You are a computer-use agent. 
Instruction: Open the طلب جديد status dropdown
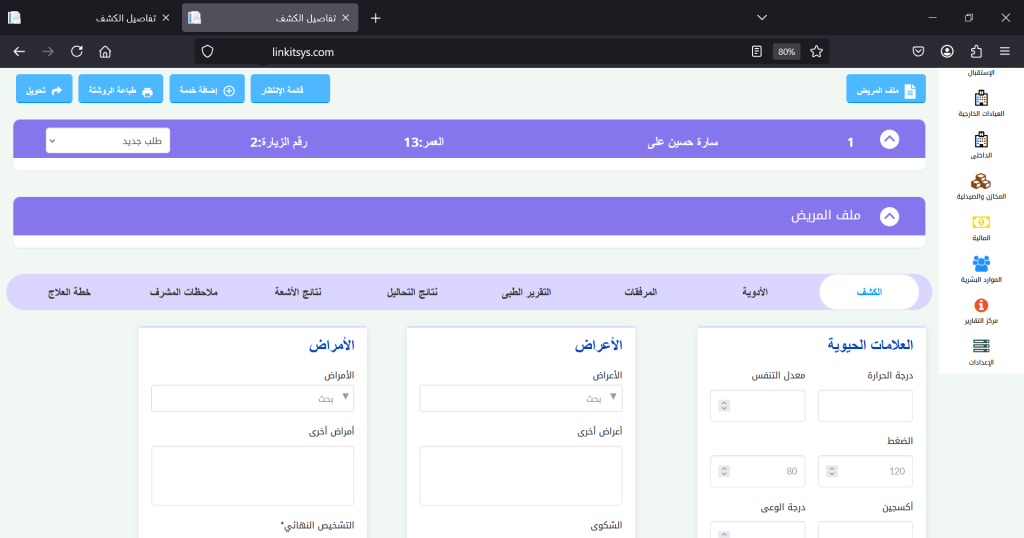(108, 141)
